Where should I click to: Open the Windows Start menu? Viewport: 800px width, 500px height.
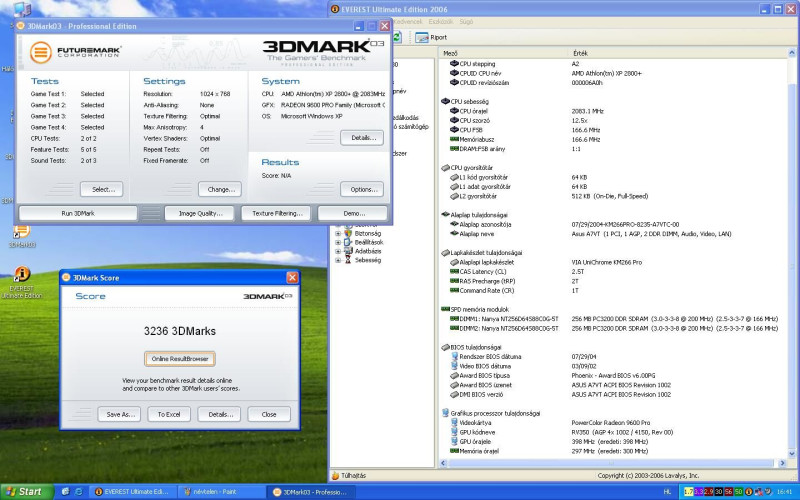click(27, 492)
